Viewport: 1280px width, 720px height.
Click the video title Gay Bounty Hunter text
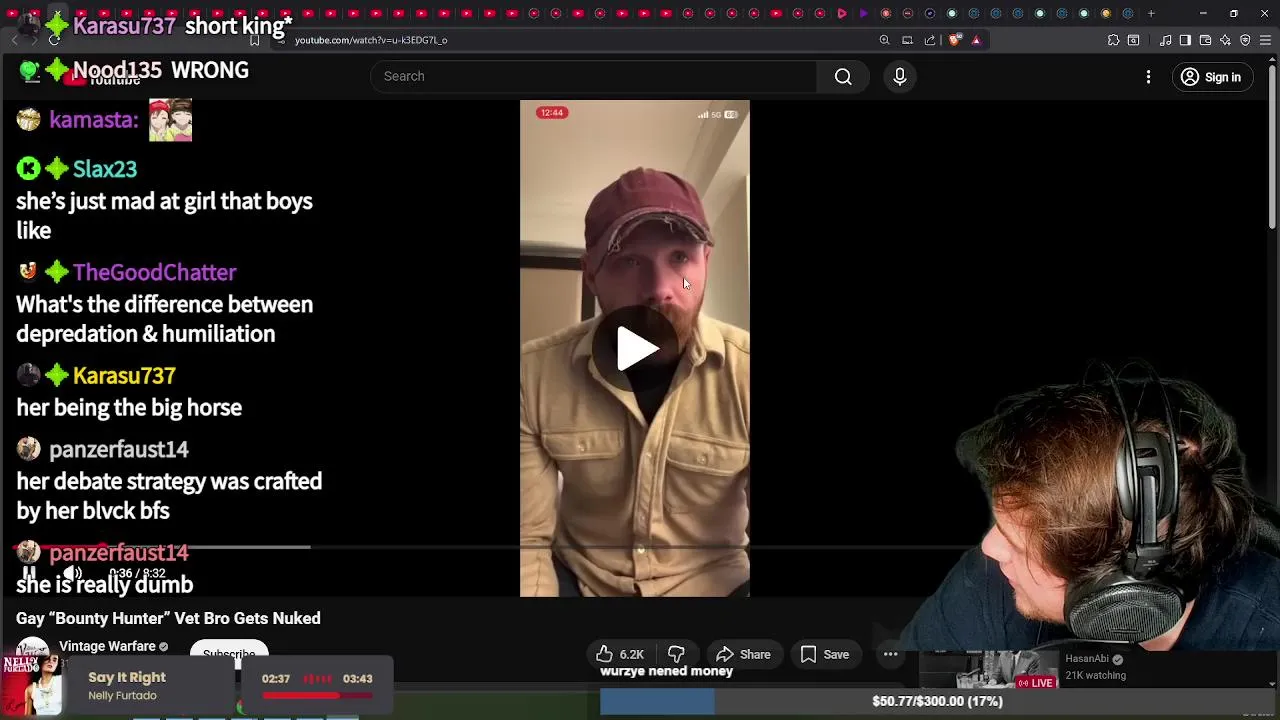tap(168, 618)
